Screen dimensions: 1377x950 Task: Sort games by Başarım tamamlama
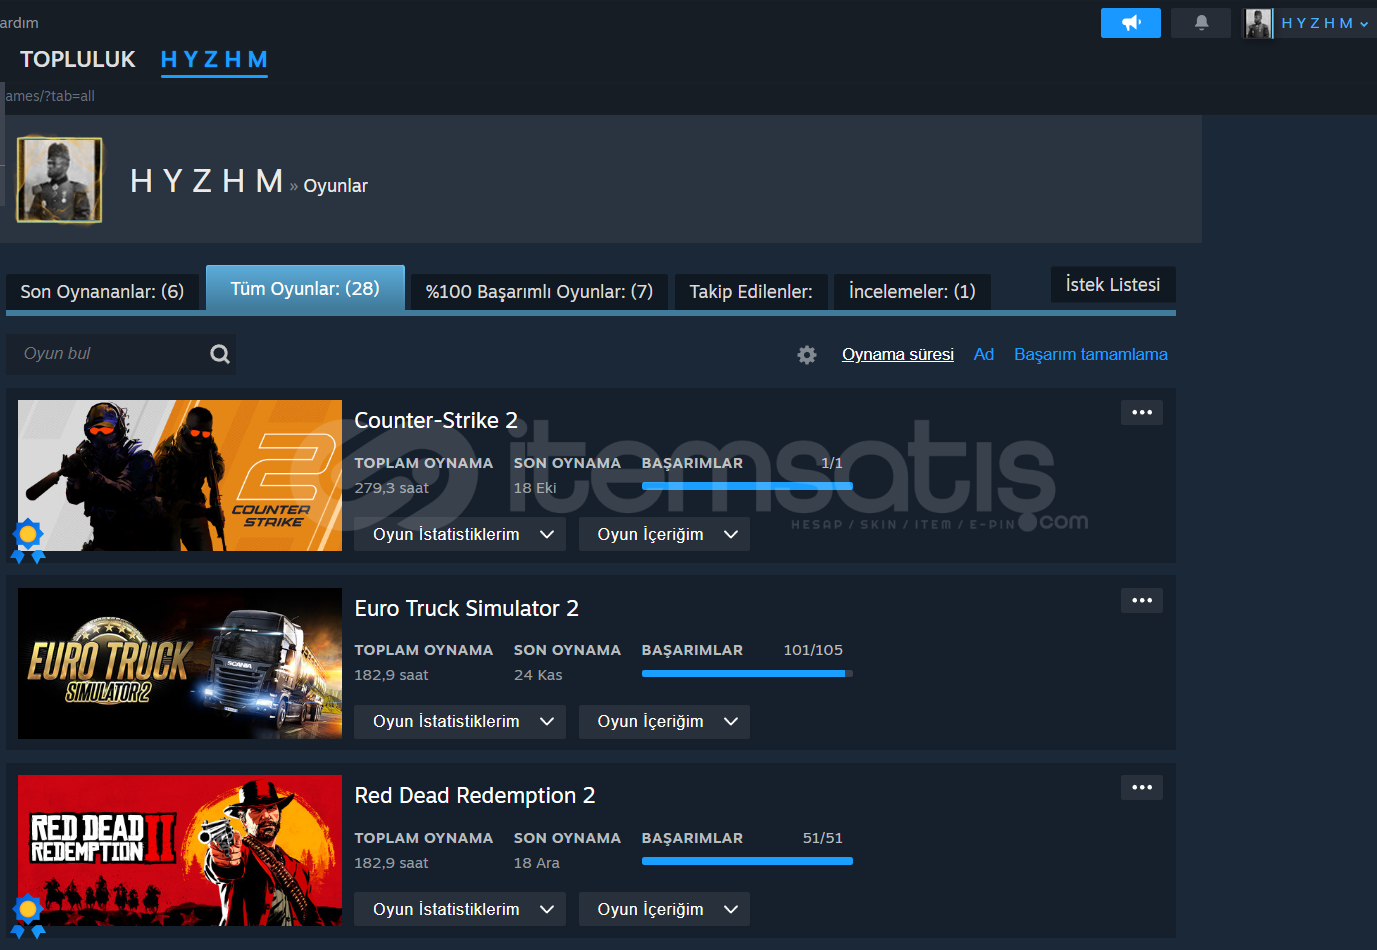pos(1091,355)
